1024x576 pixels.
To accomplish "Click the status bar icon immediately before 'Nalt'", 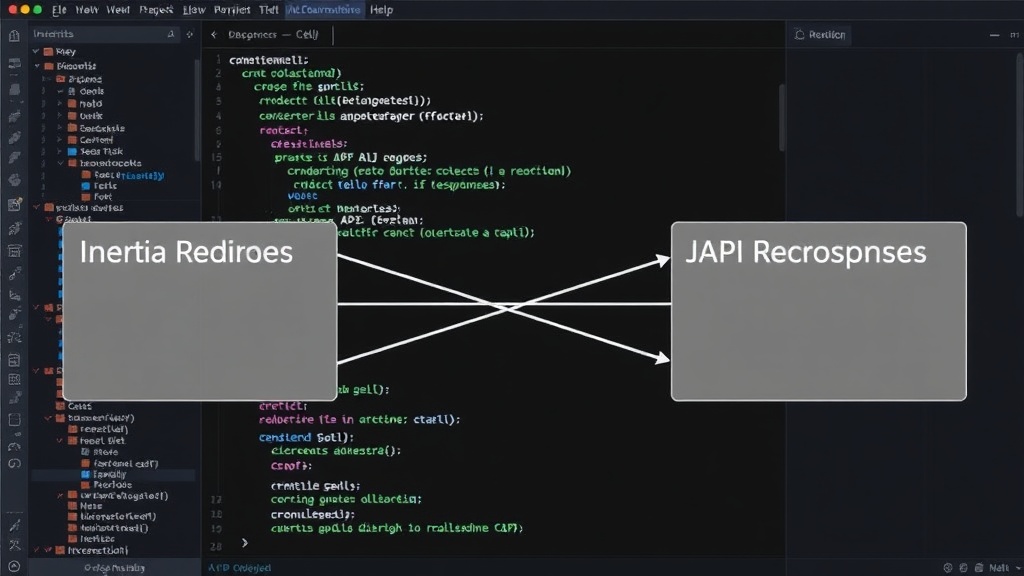I will click(x=978, y=568).
